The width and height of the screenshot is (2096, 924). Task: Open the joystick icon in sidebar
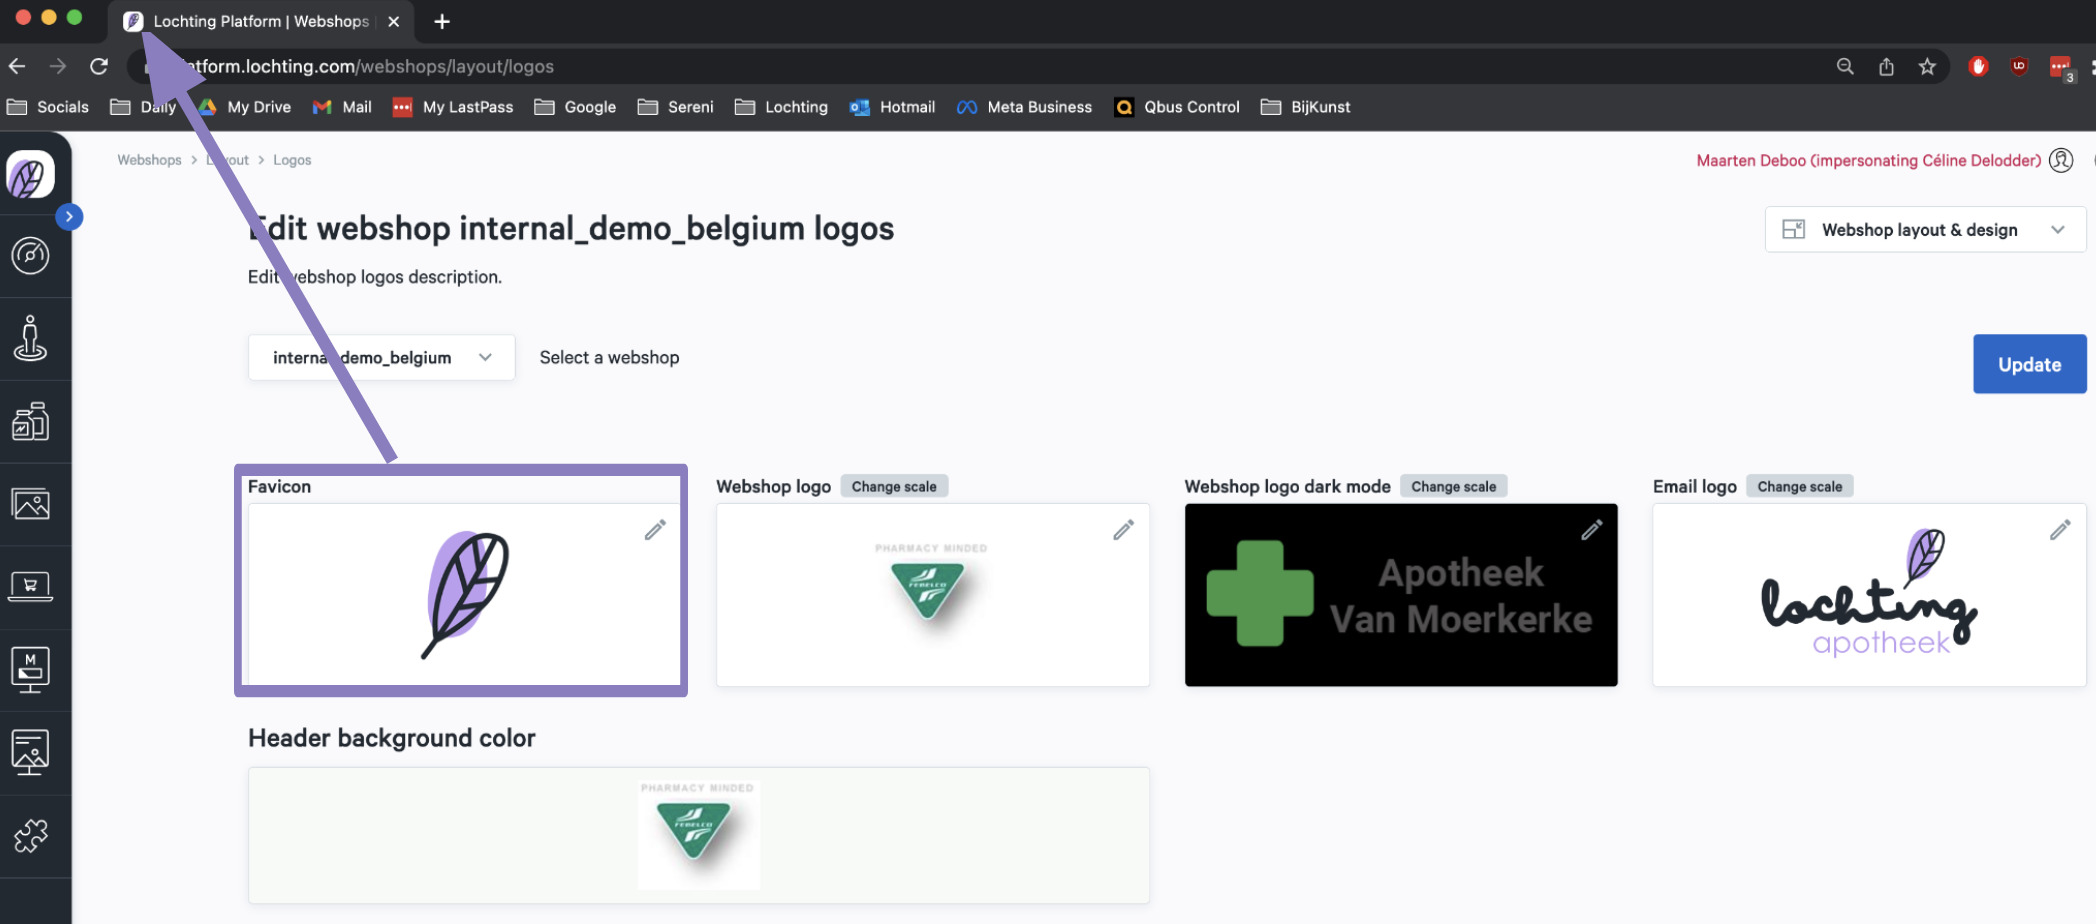click(x=30, y=338)
